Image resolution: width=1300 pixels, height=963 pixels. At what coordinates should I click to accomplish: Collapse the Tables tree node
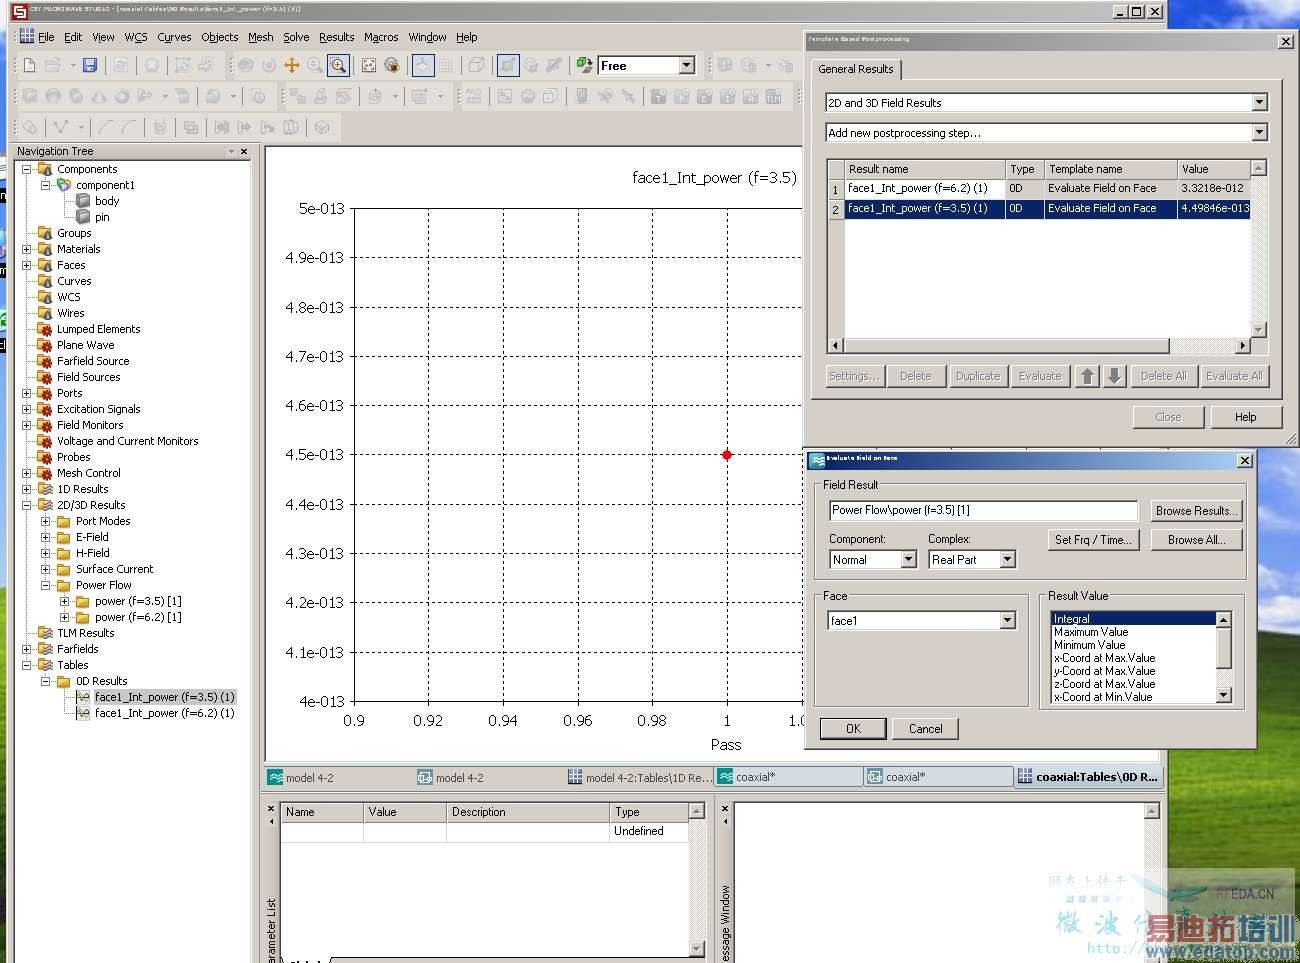[x=27, y=665]
